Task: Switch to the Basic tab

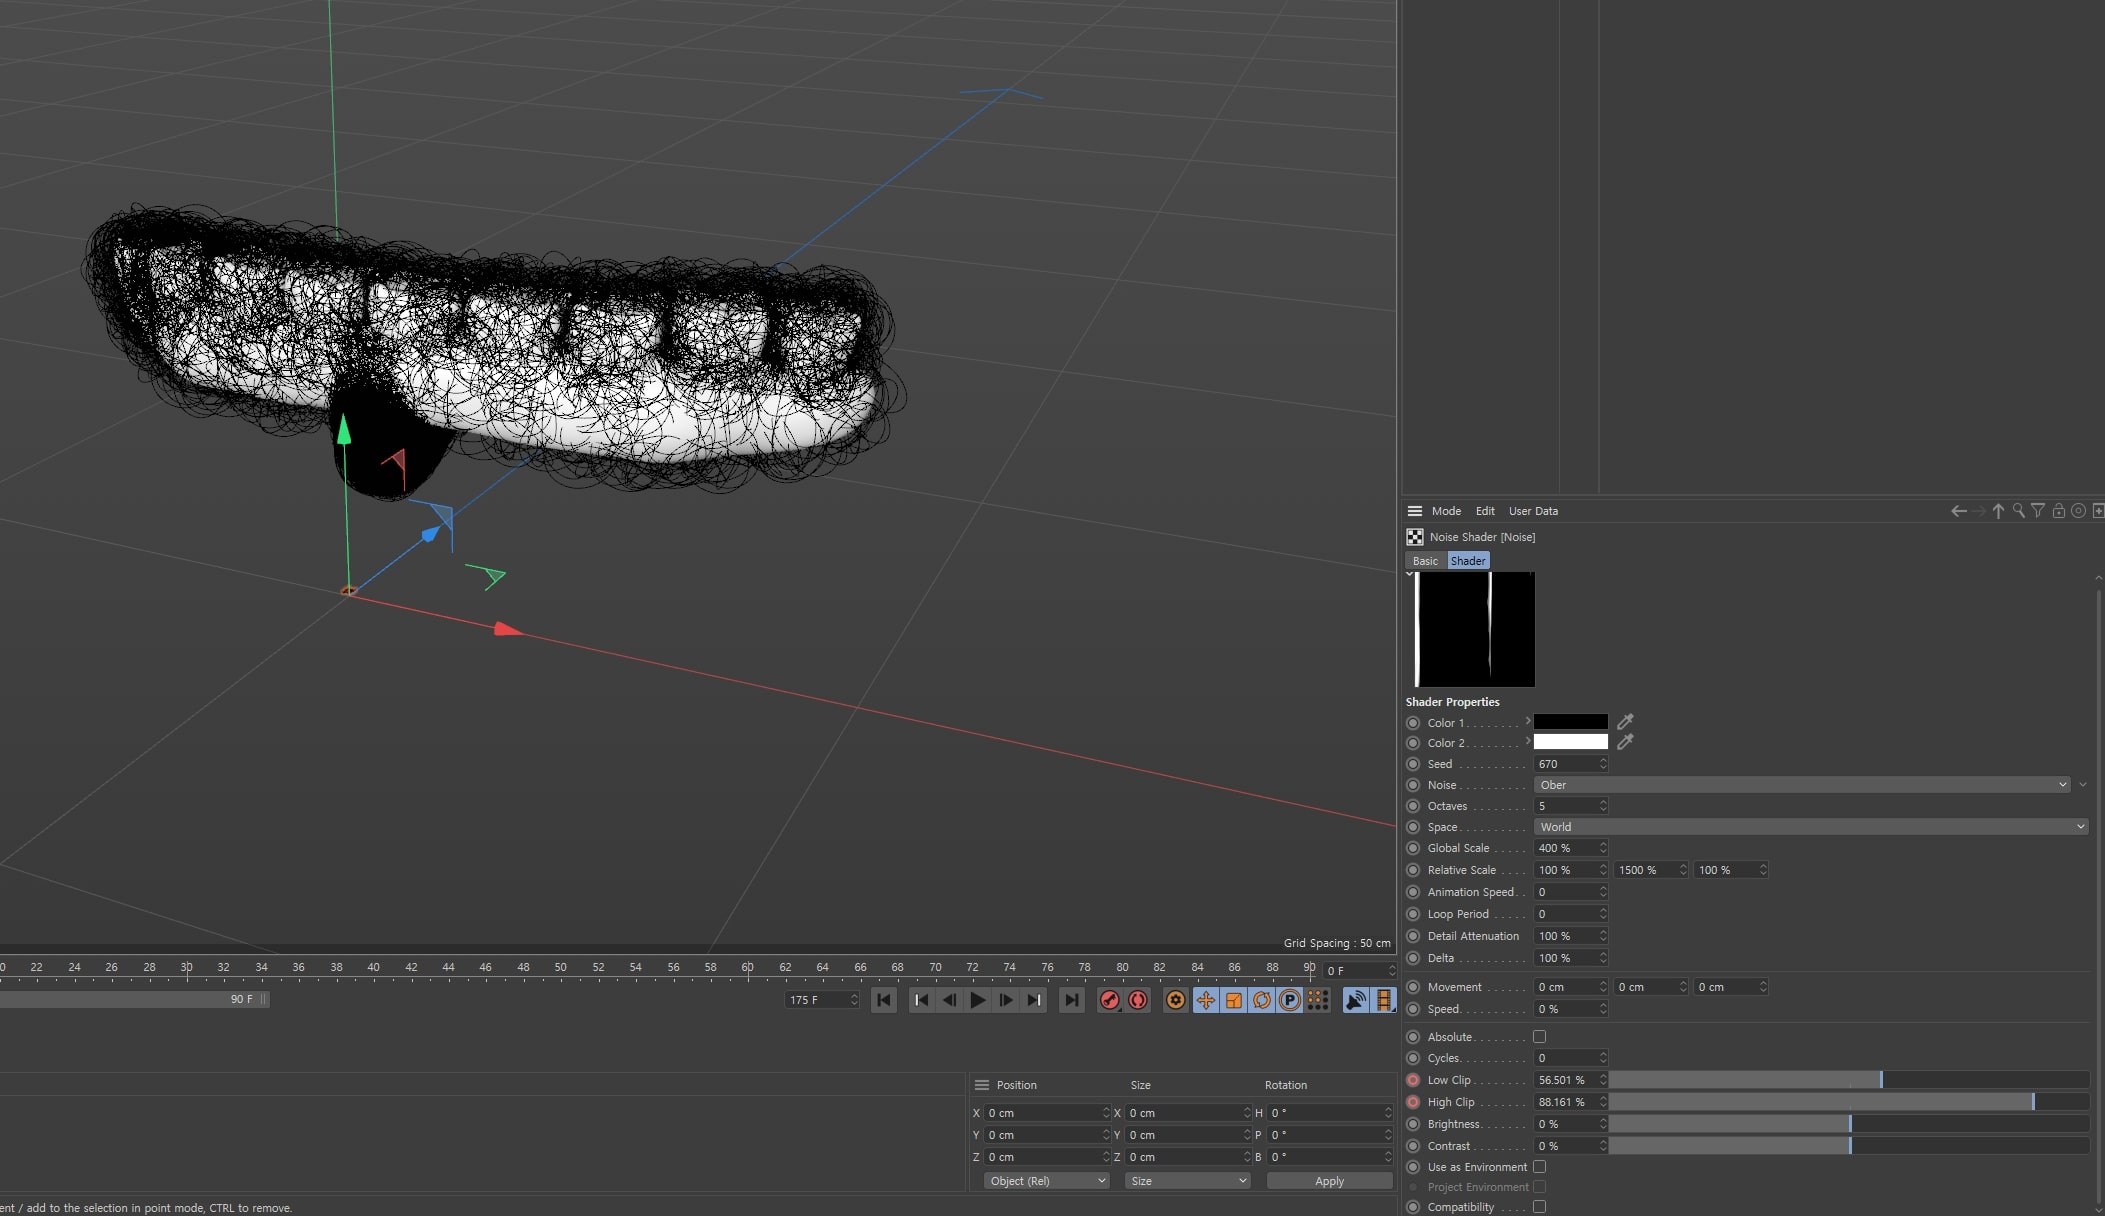Action: (x=1425, y=561)
